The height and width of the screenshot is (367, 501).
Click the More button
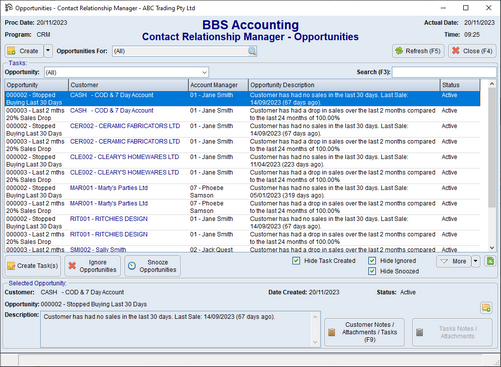[x=453, y=261]
